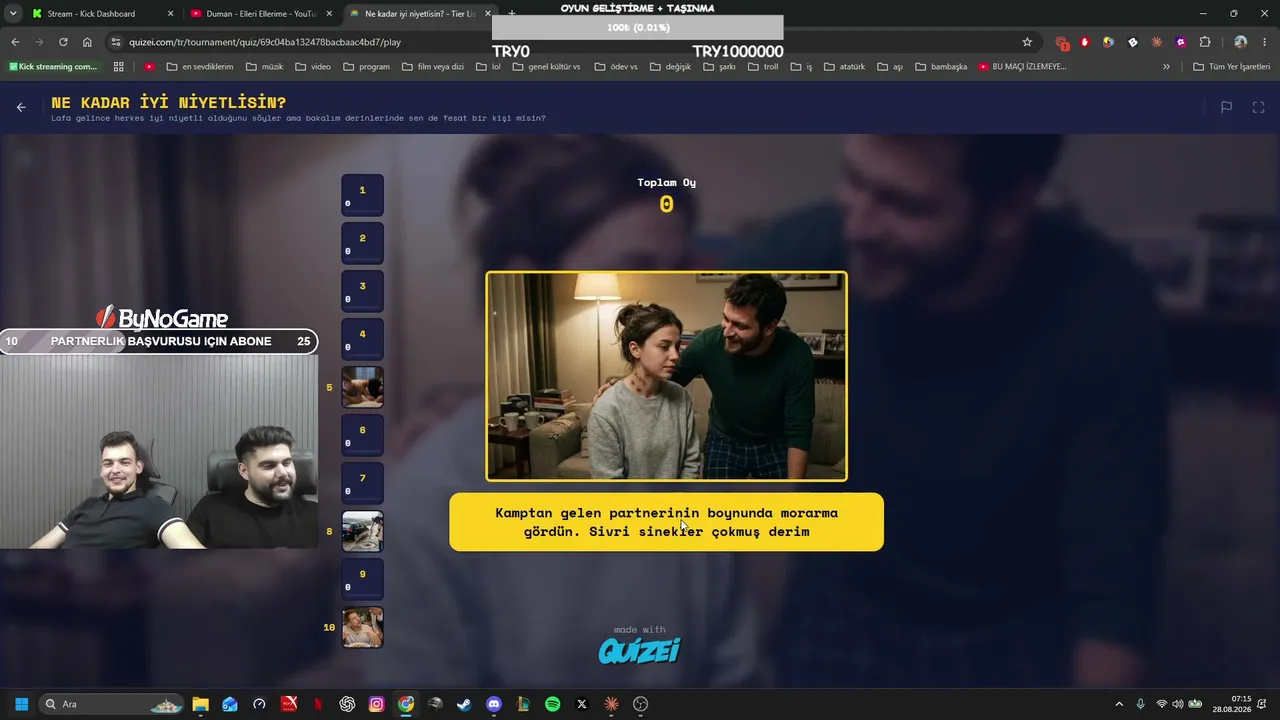Viewport: 1280px width, 720px height.
Task: Select tier slot number 7
Action: [362, 483]
